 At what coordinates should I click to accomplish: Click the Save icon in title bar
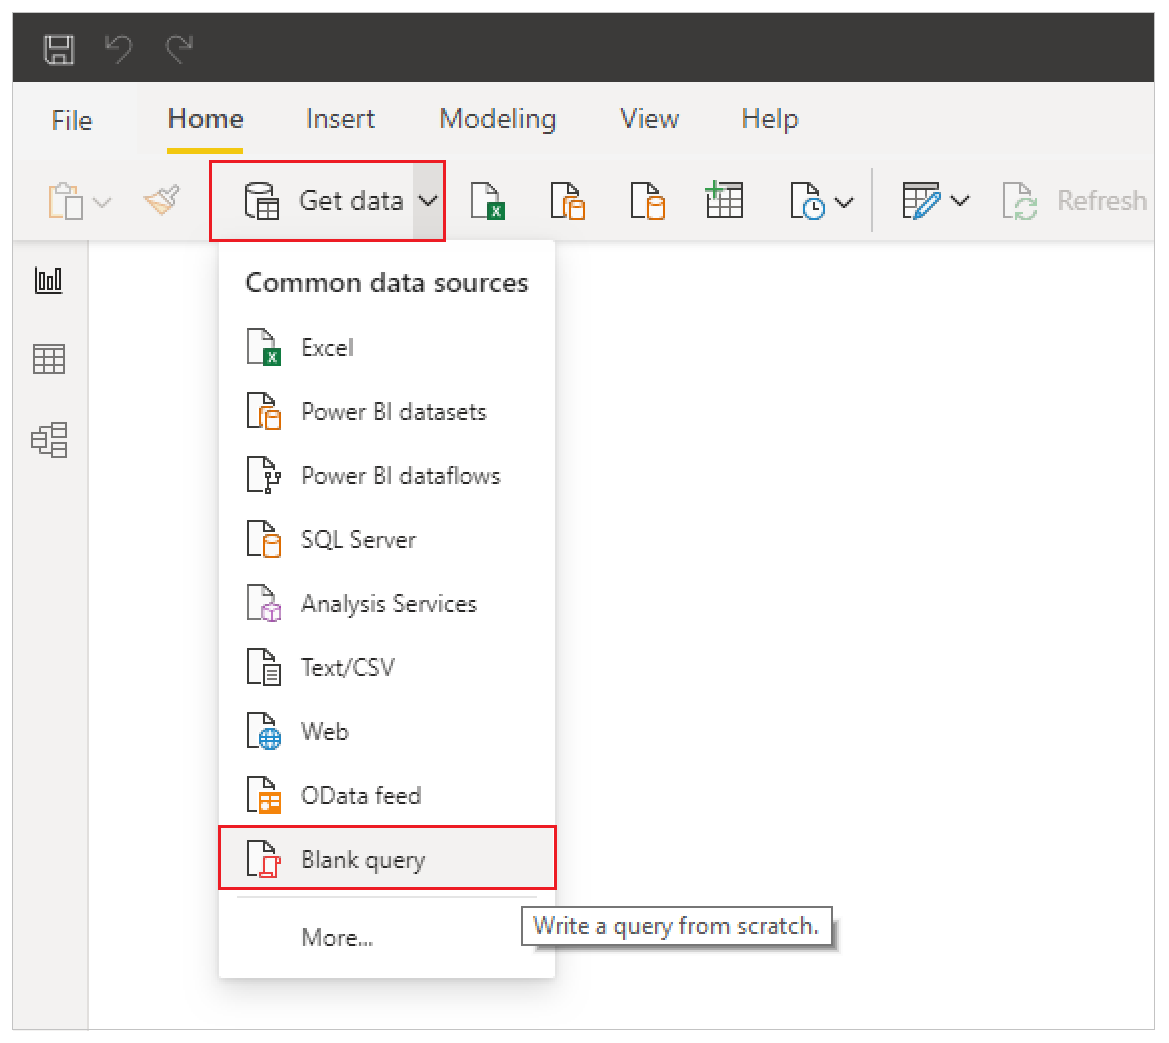coord(59,49)
